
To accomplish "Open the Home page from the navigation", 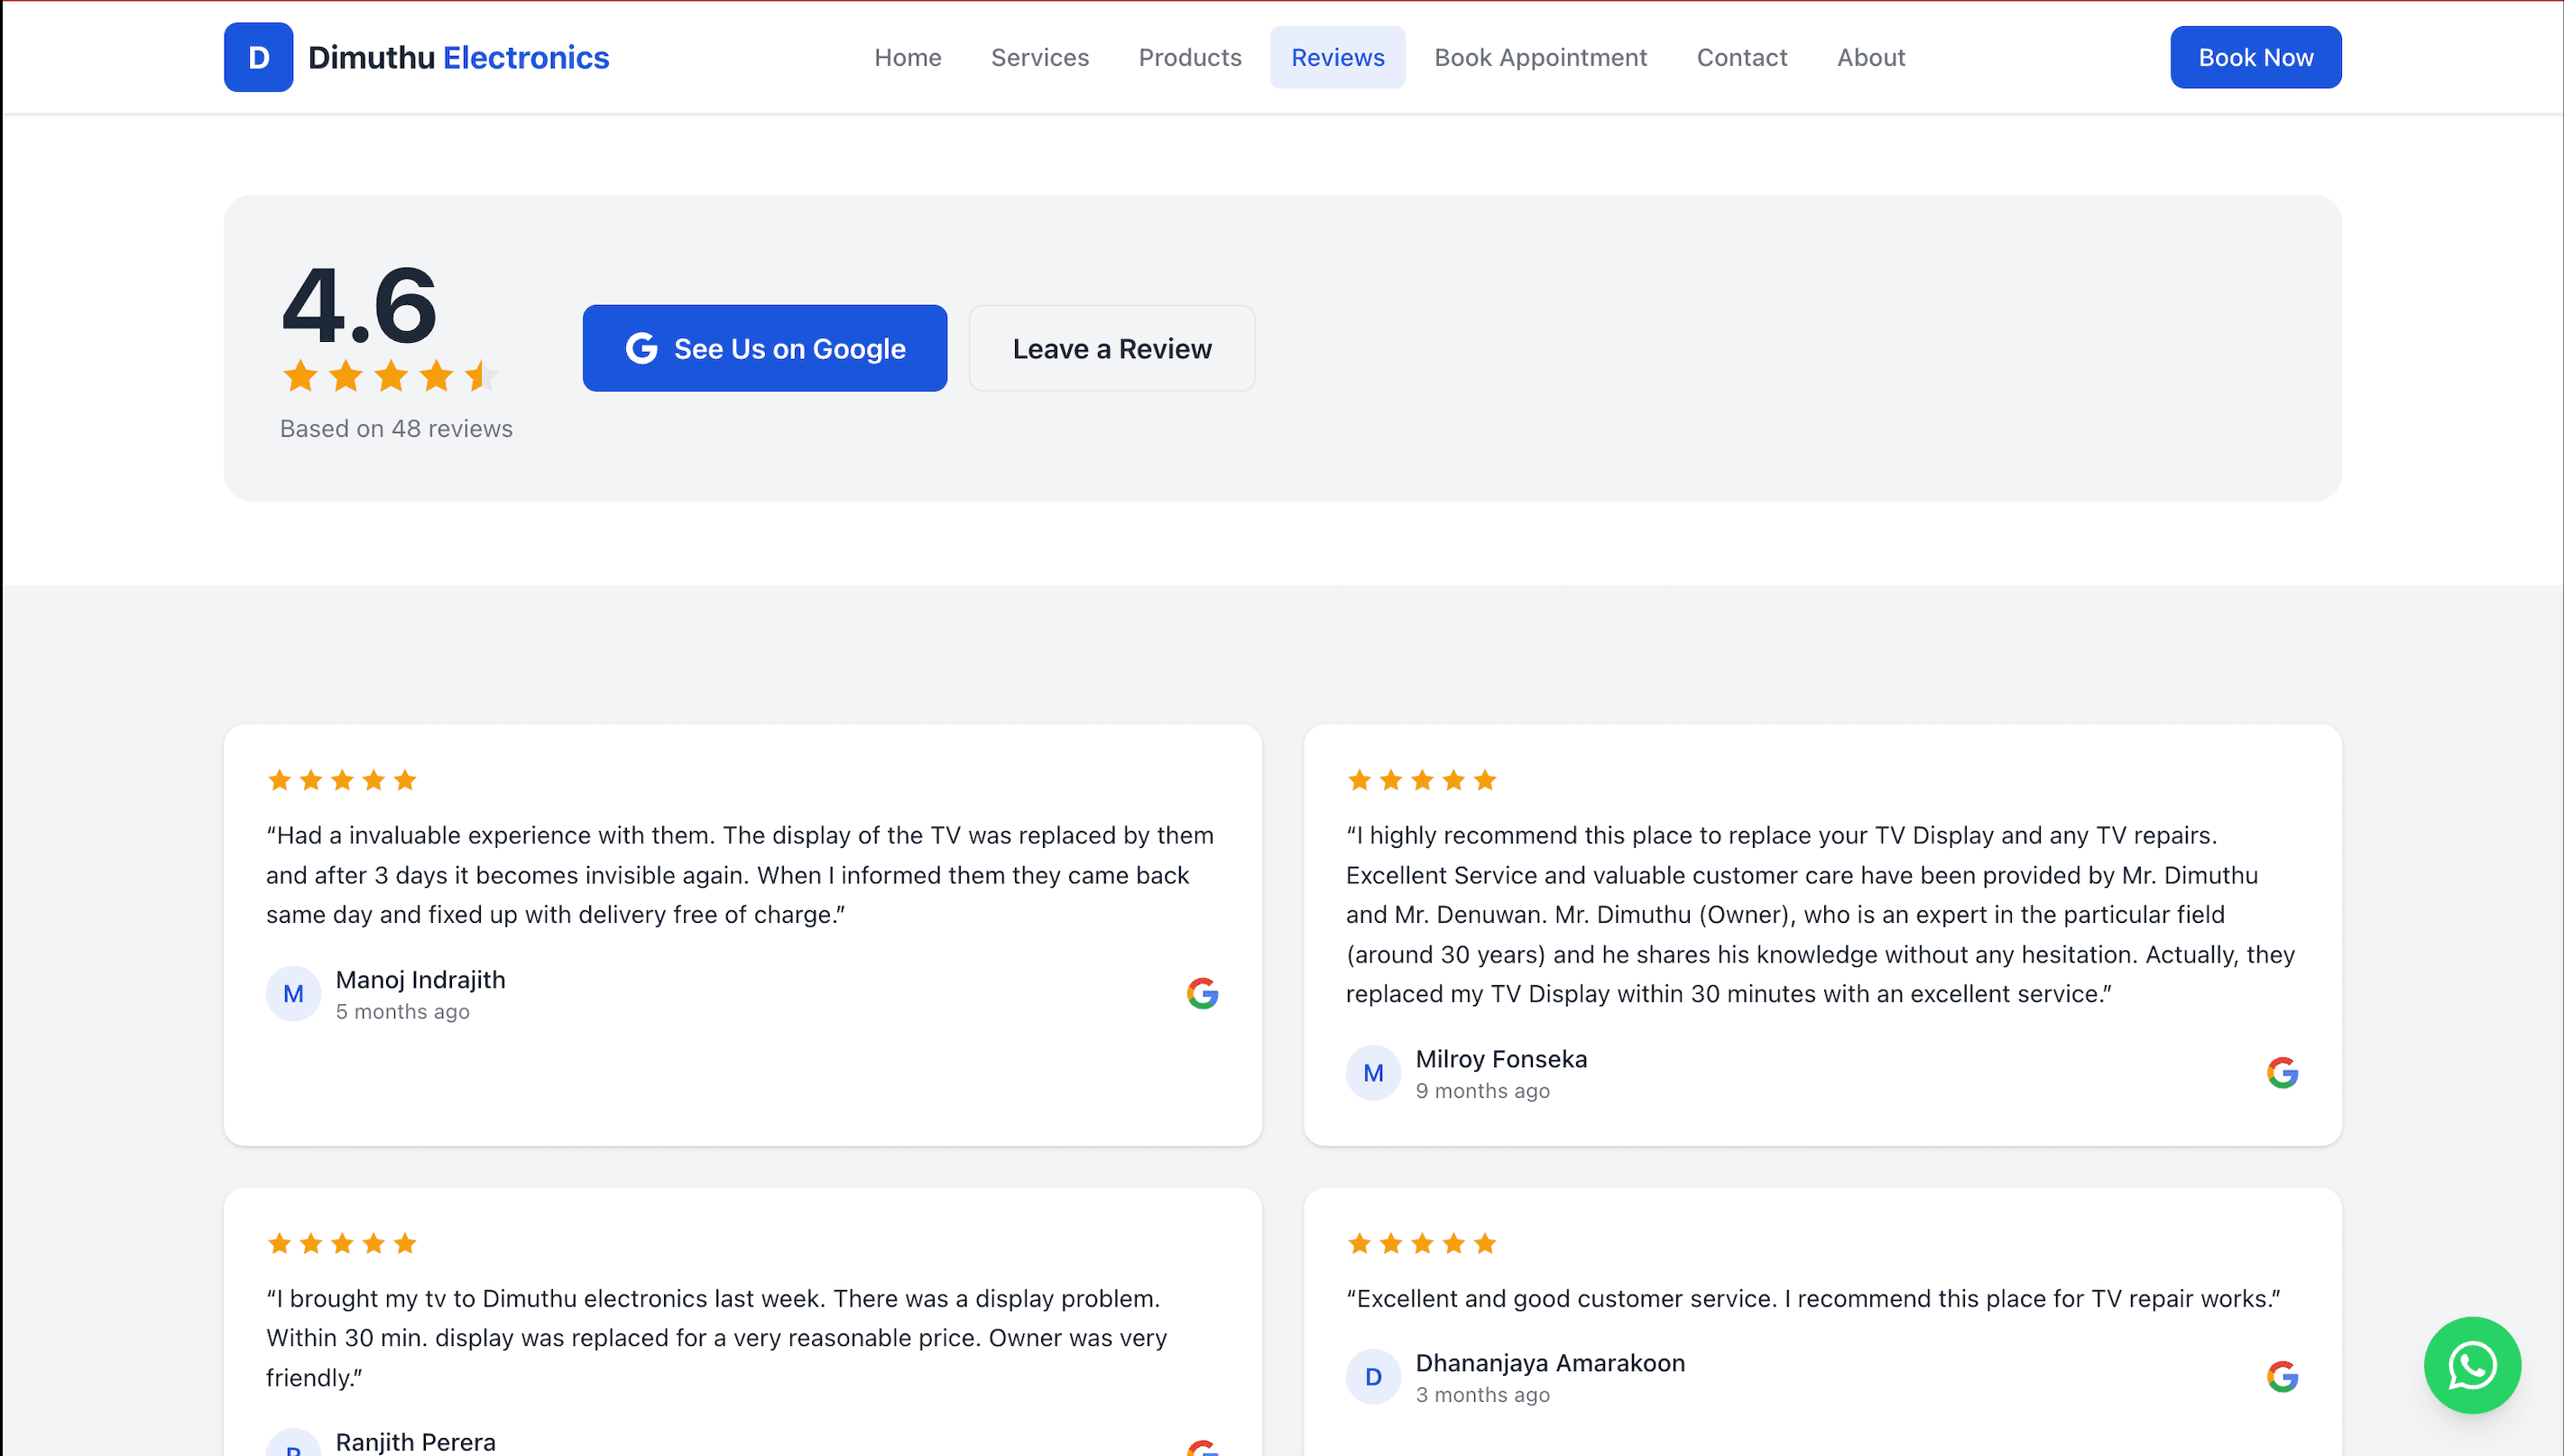I will point(907,57).
